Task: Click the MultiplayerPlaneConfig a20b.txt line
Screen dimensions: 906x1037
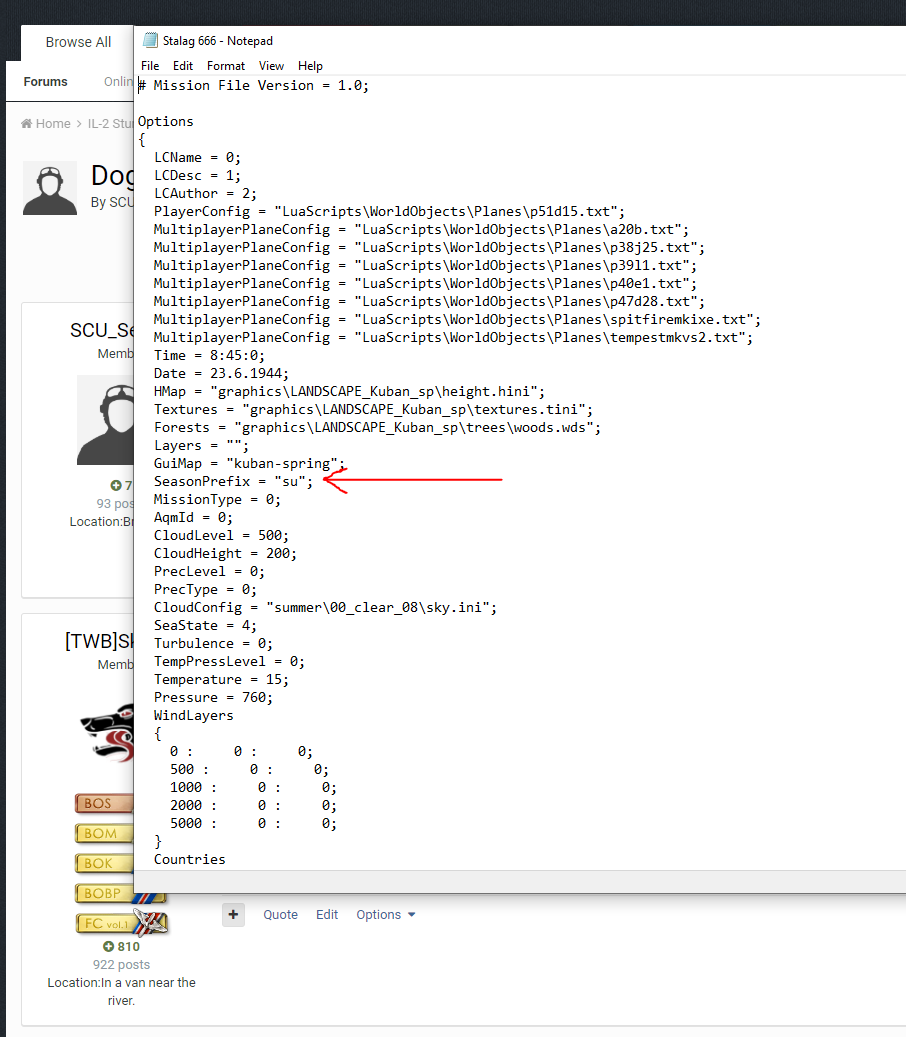Action: [x=421, y=229]
